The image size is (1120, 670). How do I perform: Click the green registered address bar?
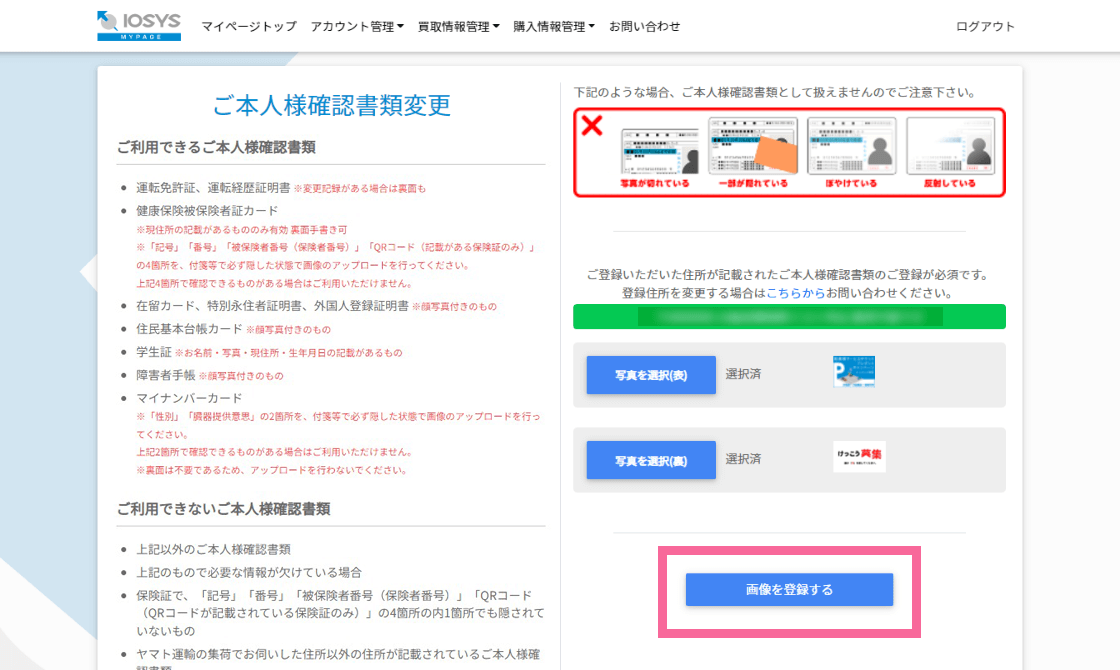coord(789,317)
